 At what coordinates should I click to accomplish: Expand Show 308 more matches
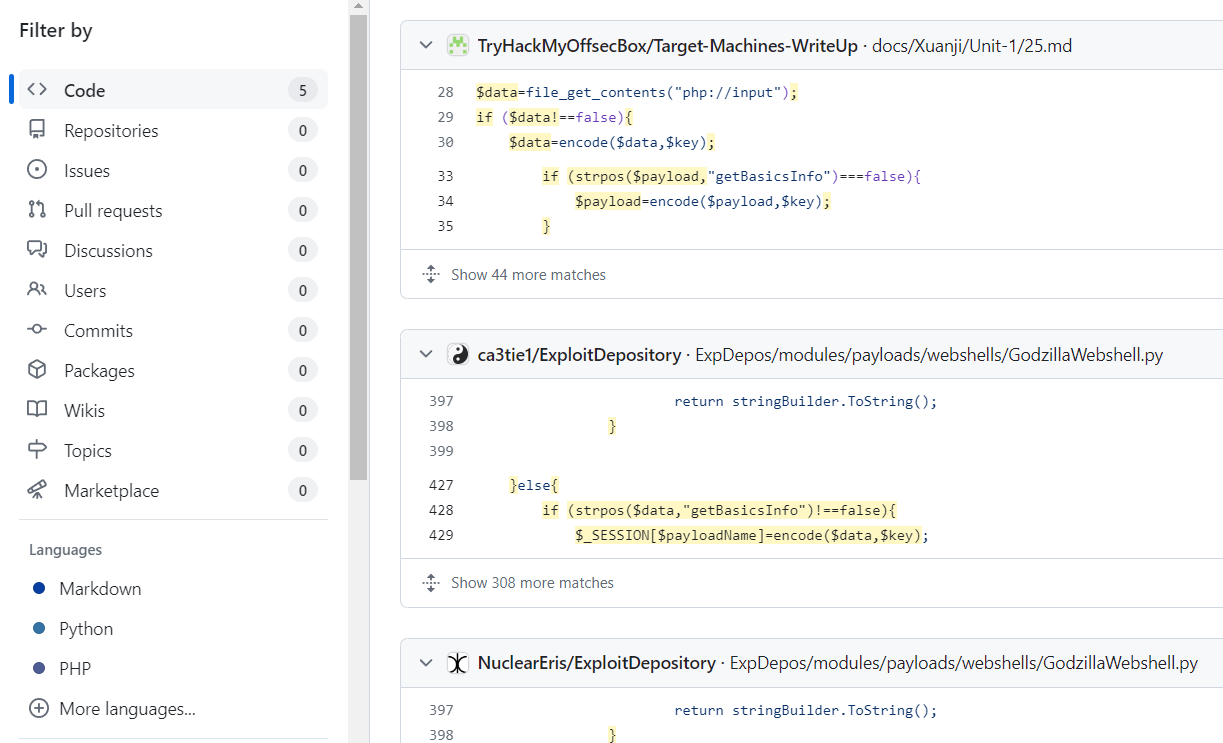pyautogui.click(x=532, y=582)
